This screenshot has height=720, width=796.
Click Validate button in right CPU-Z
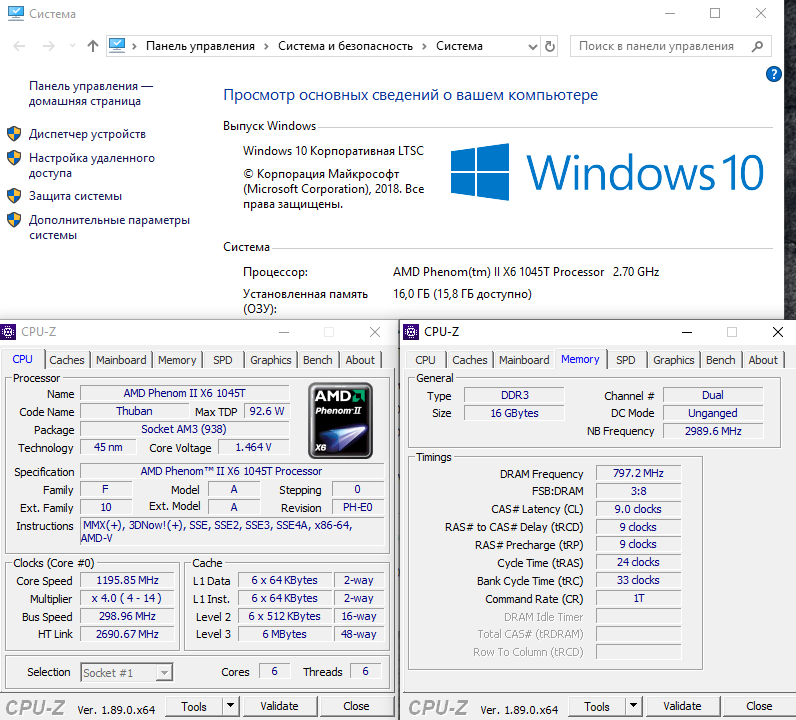pyautogui.click(x=682, y=706)
